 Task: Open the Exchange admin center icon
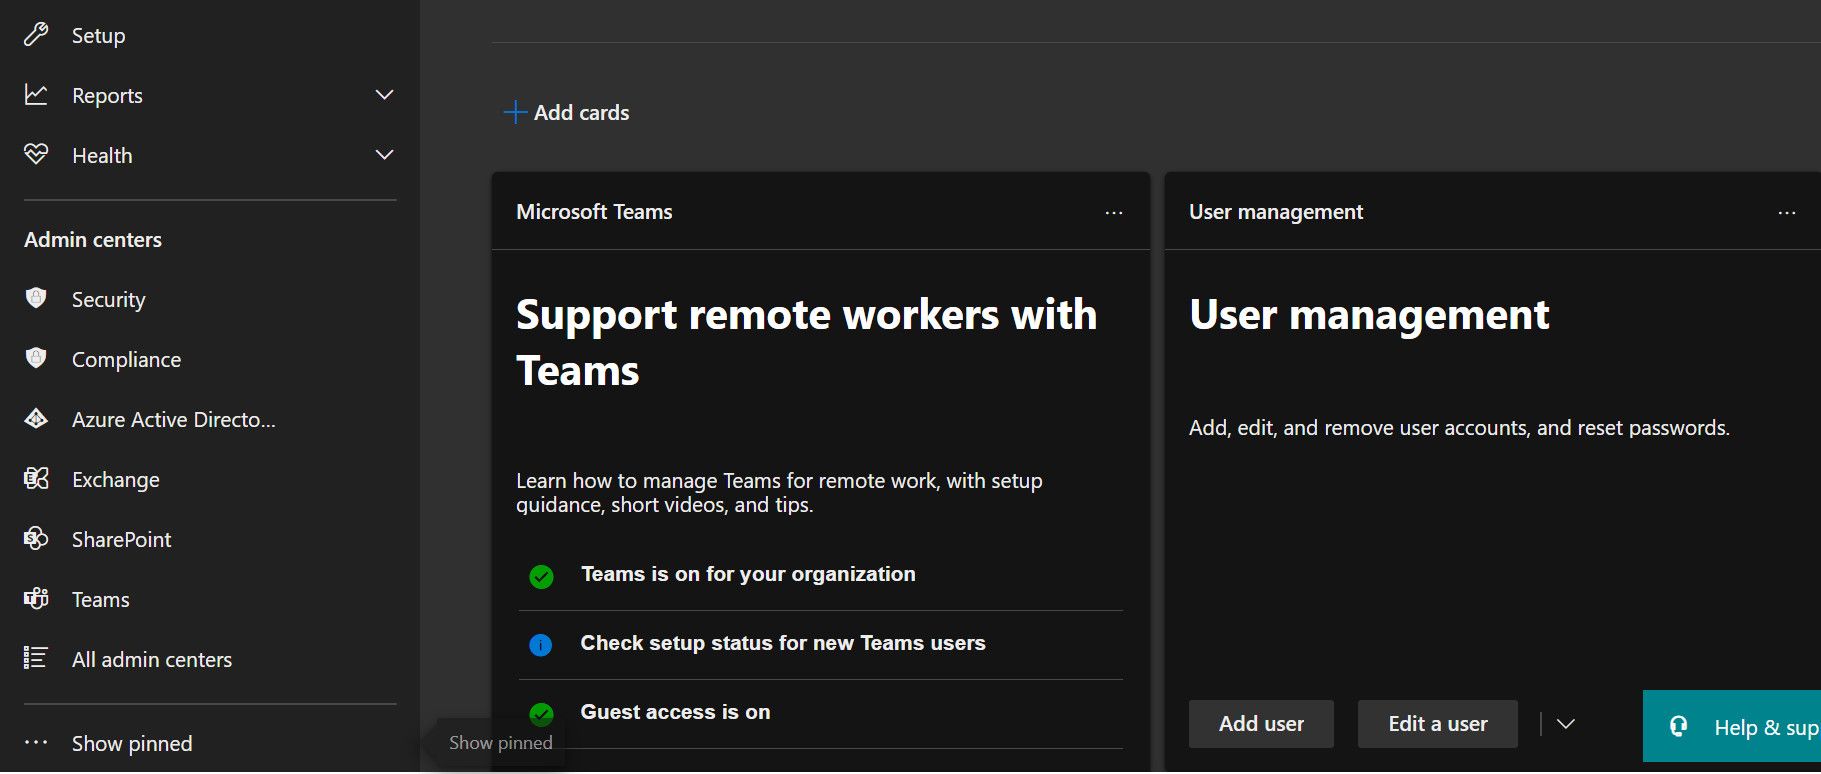click(36, 479)
